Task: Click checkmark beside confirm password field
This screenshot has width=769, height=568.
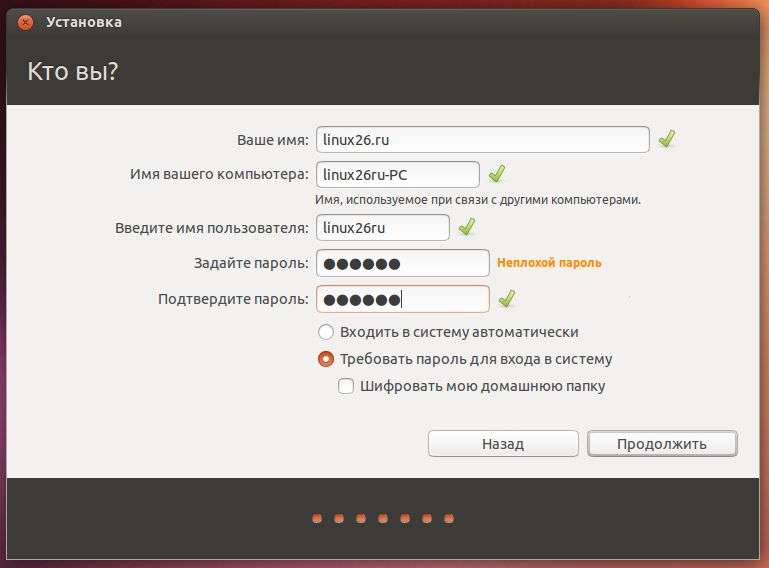Action: point(507,298)
